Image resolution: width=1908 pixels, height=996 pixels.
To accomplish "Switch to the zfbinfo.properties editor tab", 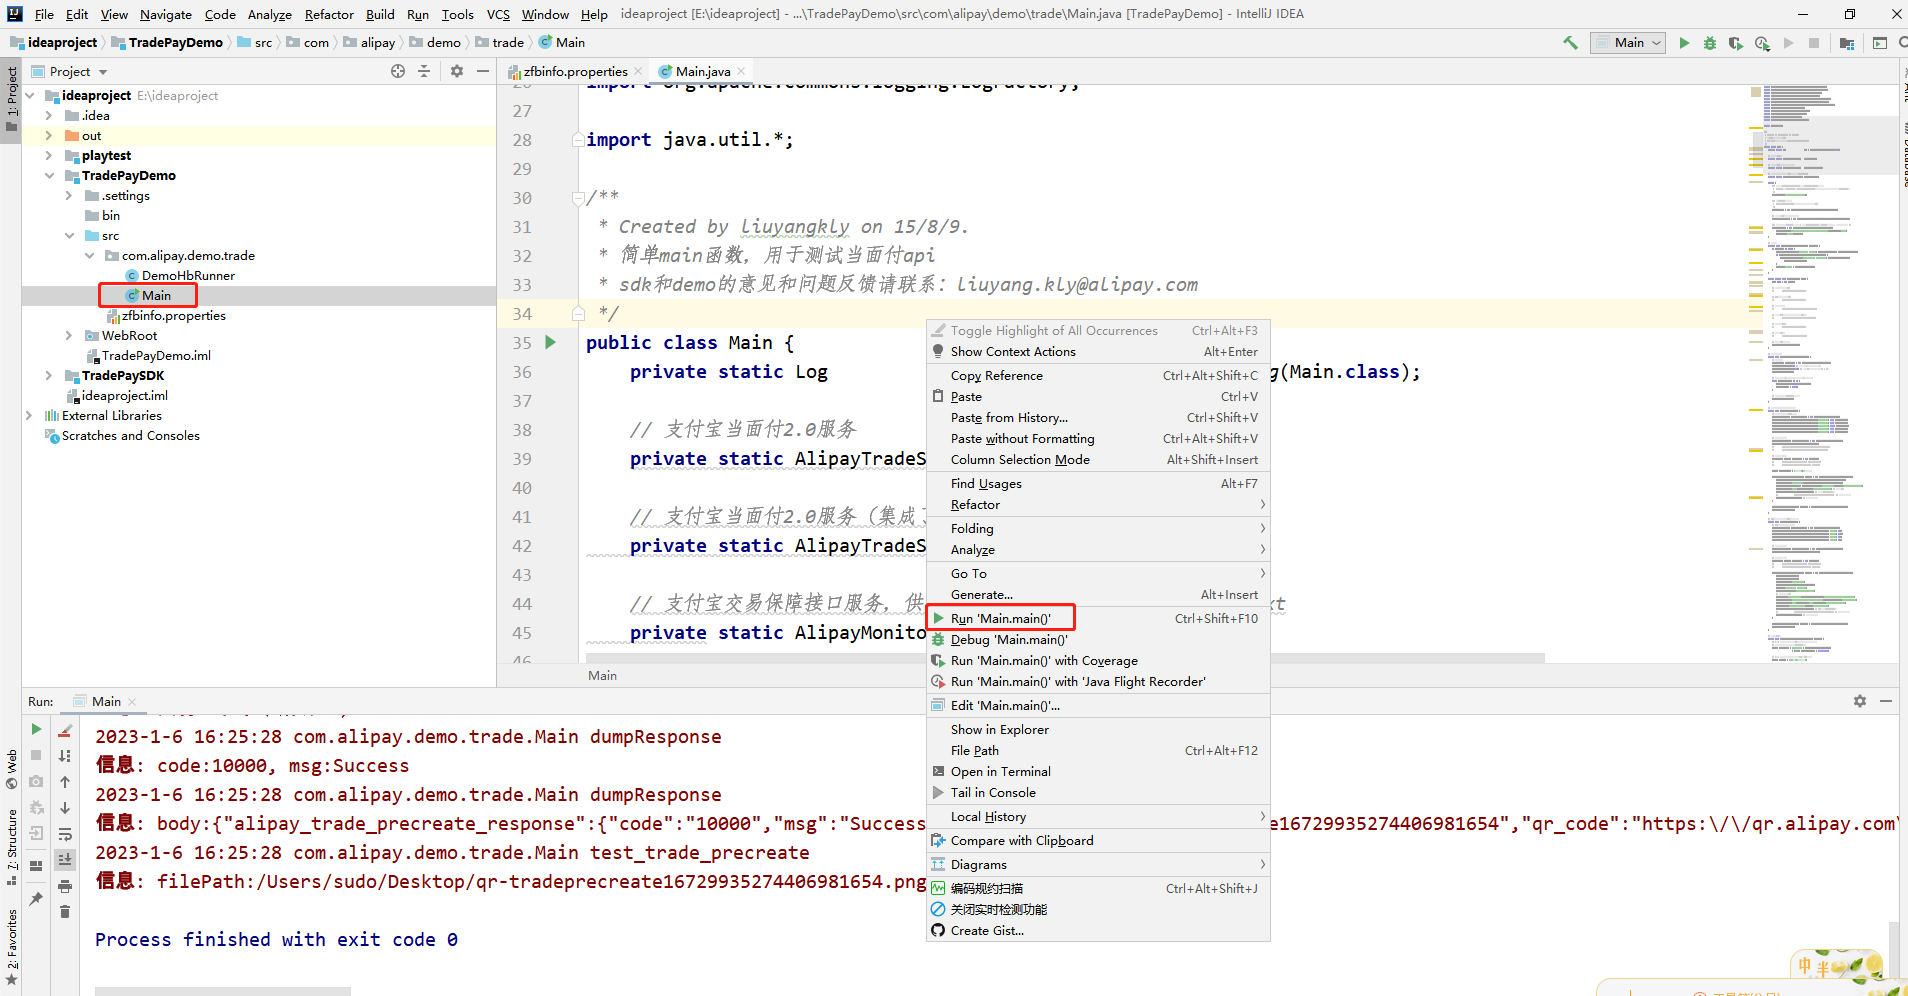I will tap(575, 71).
